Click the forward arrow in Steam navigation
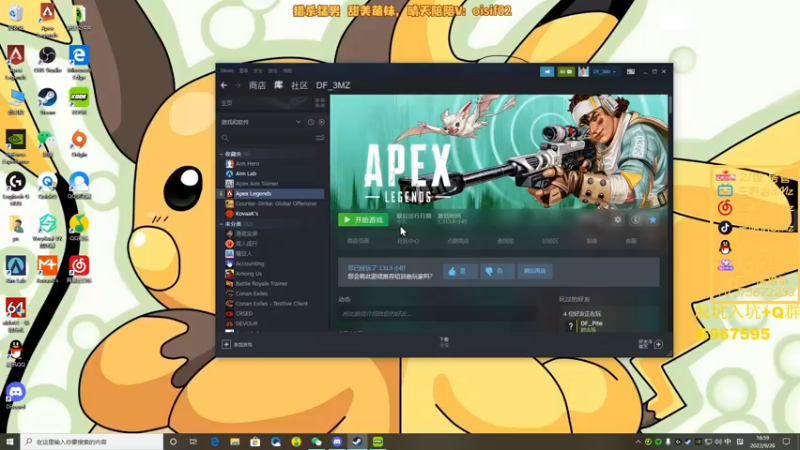This screenshot has height=450, width=800. point(237,85)
